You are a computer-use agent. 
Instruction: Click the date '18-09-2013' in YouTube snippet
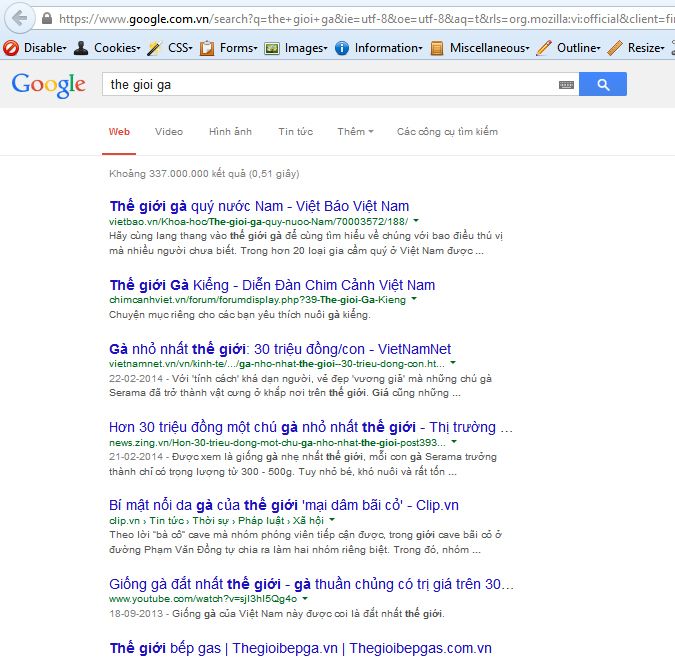coord(136,614)
